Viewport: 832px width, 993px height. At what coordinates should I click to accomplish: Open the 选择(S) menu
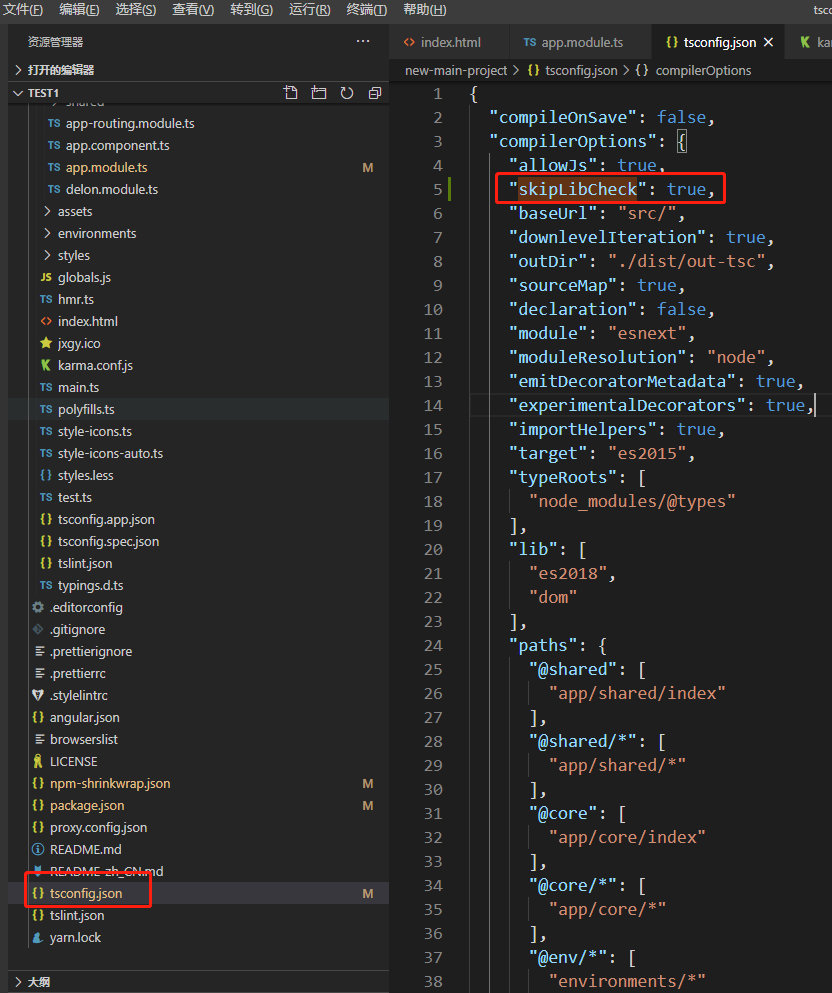pyautogui.click(x=136, y=9)
